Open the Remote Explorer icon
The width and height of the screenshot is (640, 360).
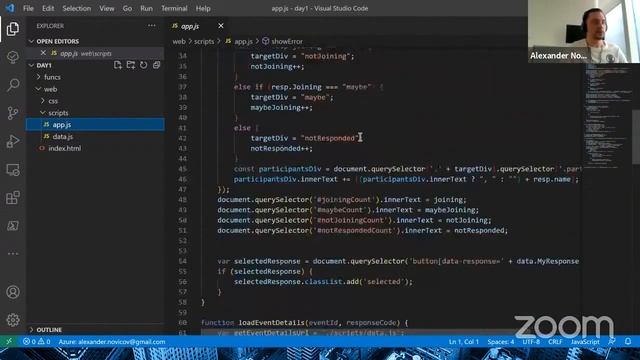[x=13, y=169]
